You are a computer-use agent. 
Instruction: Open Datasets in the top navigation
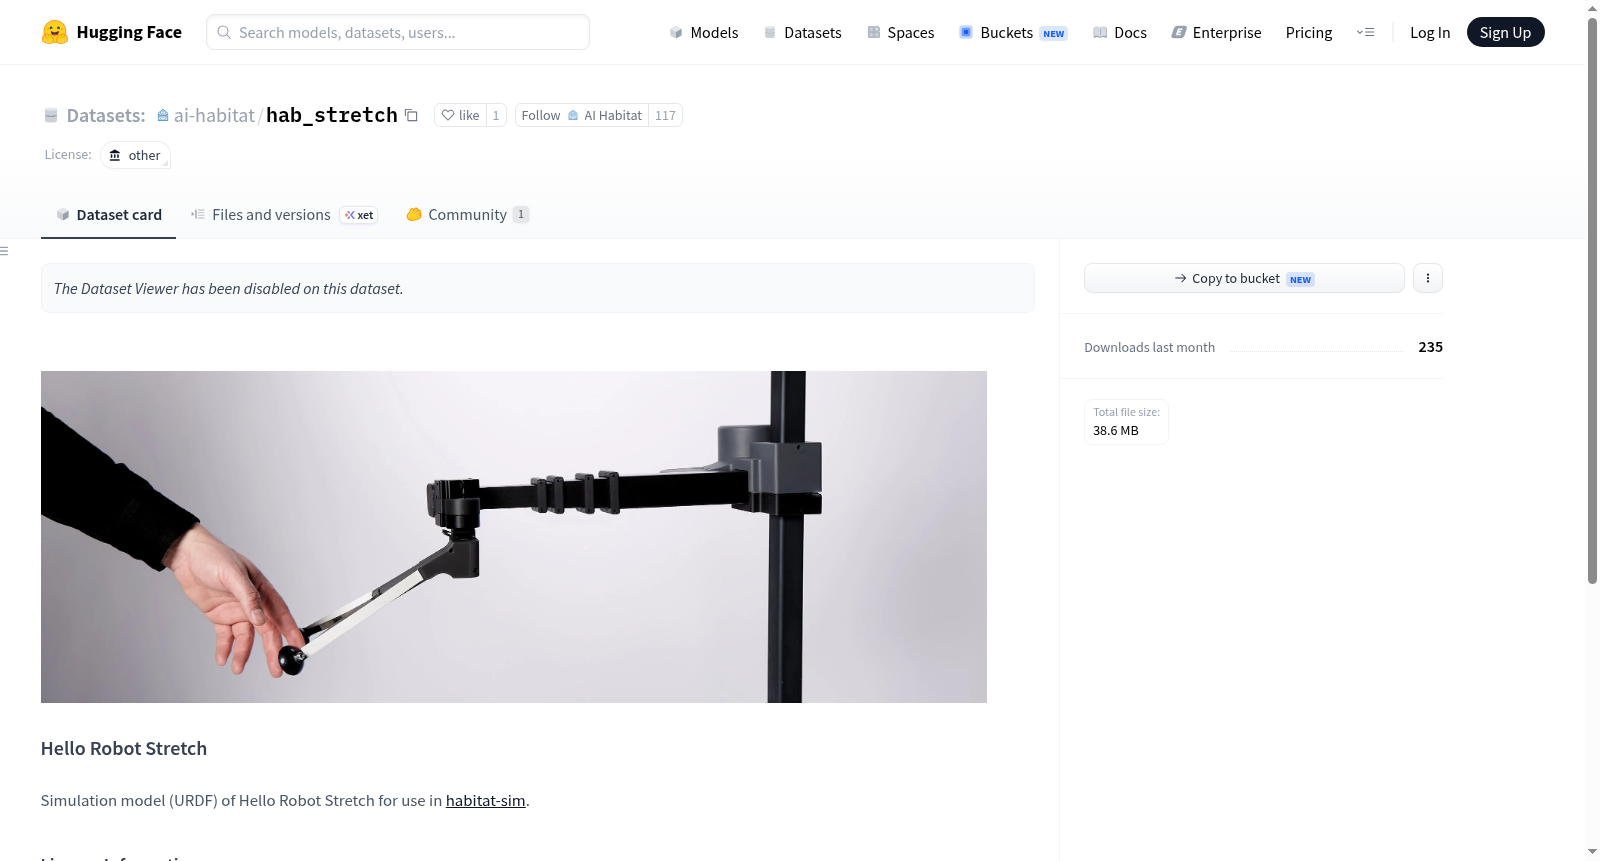click(802, 32)
